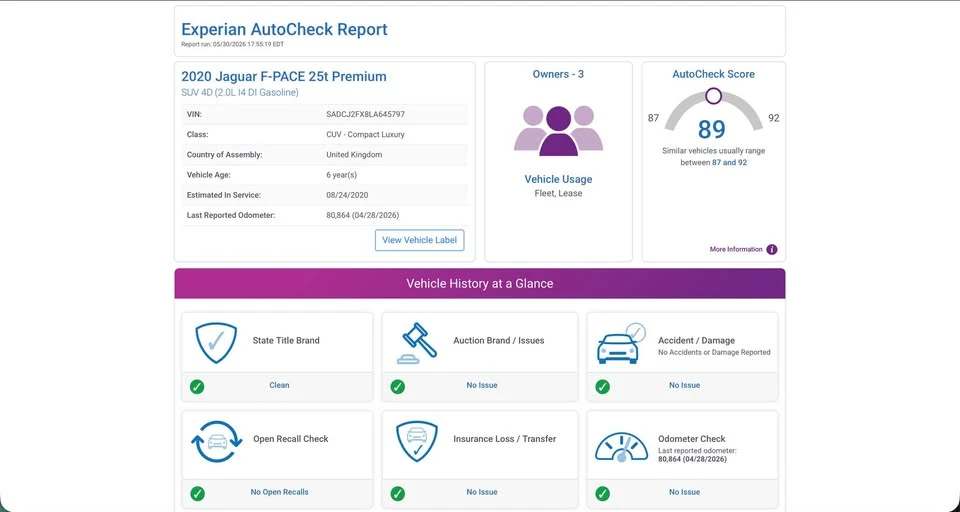This screenshot has height=512, width=960.
Task: Click the score number 89
Action: 711,129
